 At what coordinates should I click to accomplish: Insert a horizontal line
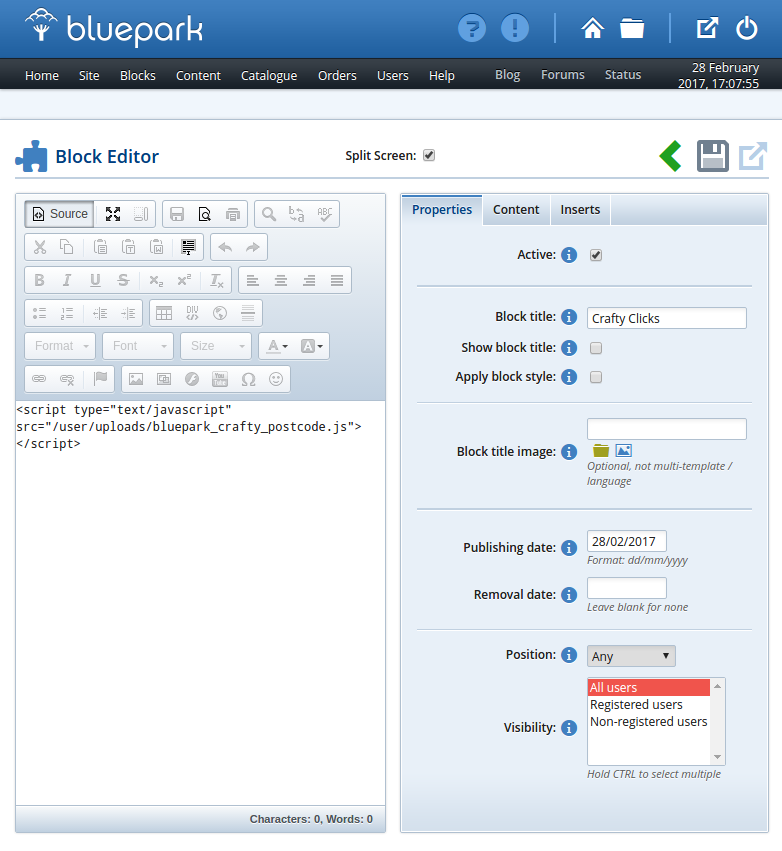(248, 313)
